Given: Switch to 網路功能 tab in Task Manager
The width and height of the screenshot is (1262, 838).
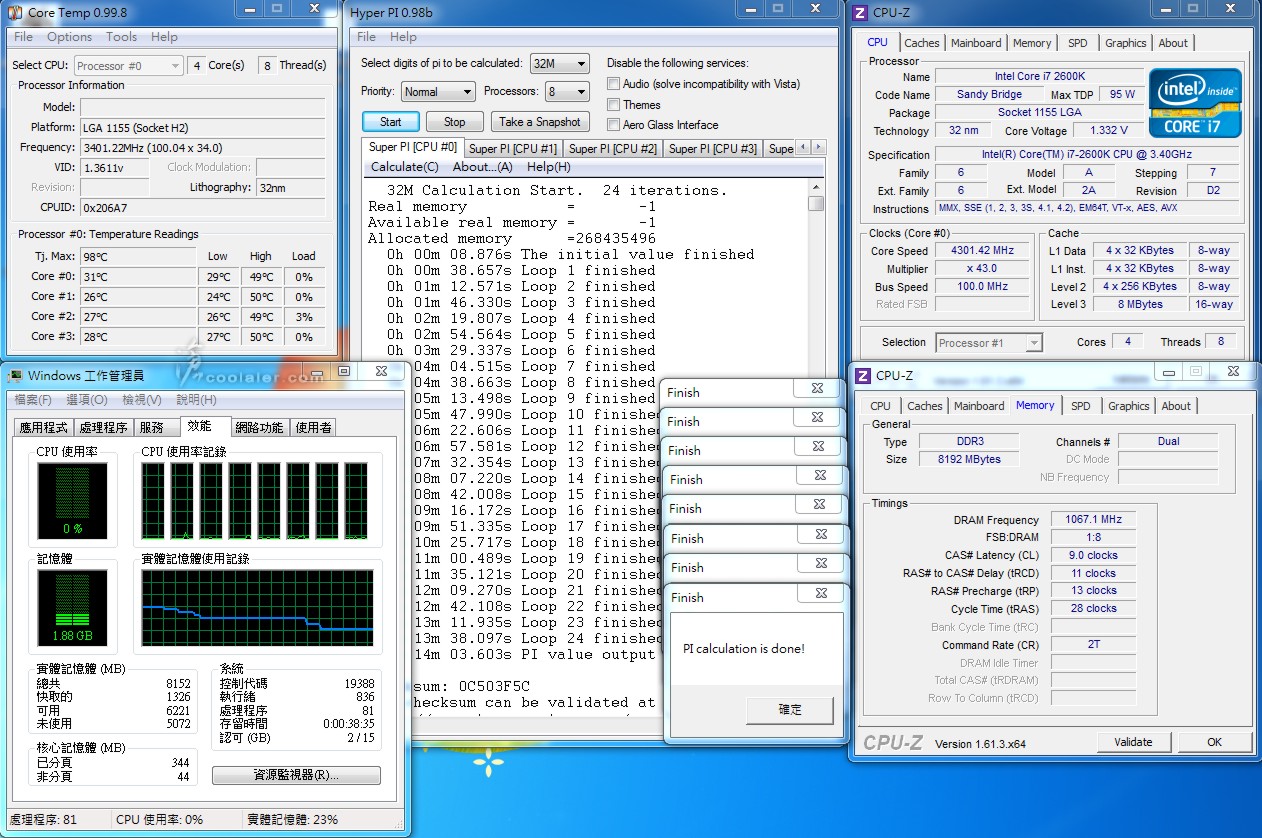Looking at the screenshot, I should tap(260, 428).
